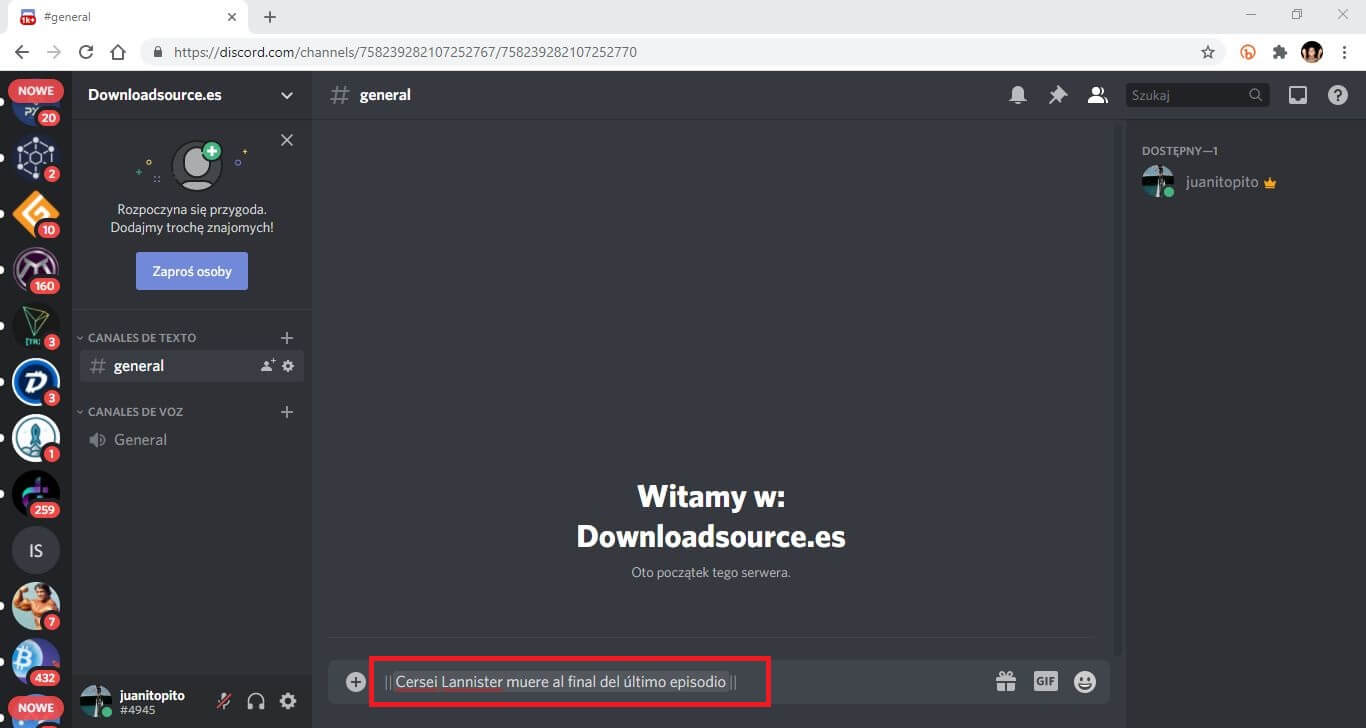Open user settings gear icon
The height and width of the screenshot is (728, 1366).
click(288, 701)
